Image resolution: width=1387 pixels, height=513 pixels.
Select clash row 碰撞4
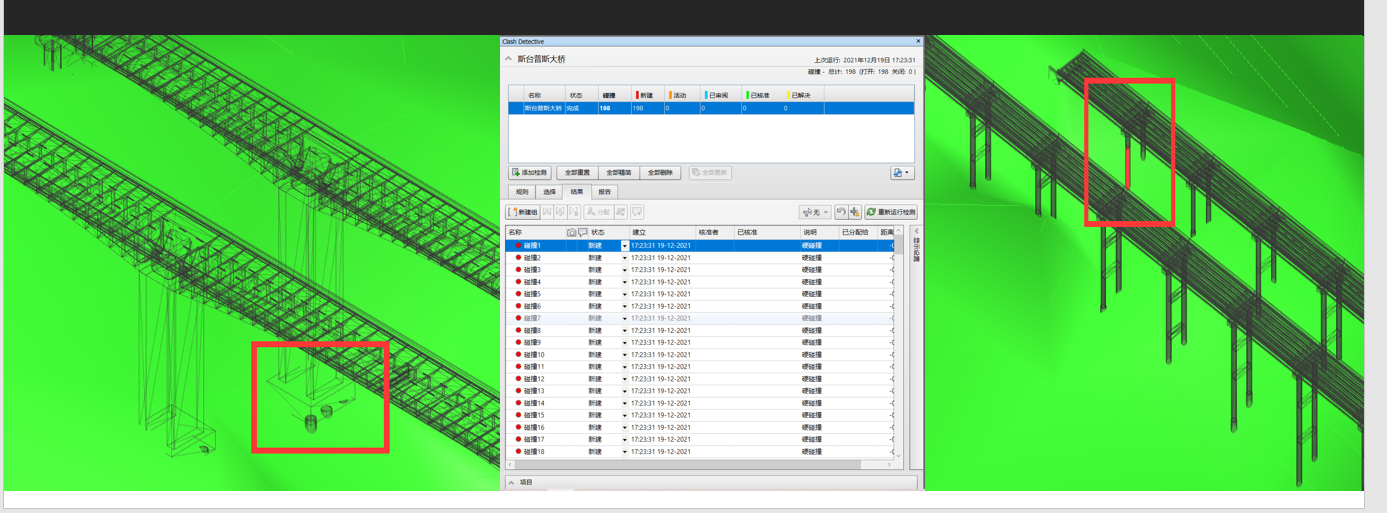700,282
